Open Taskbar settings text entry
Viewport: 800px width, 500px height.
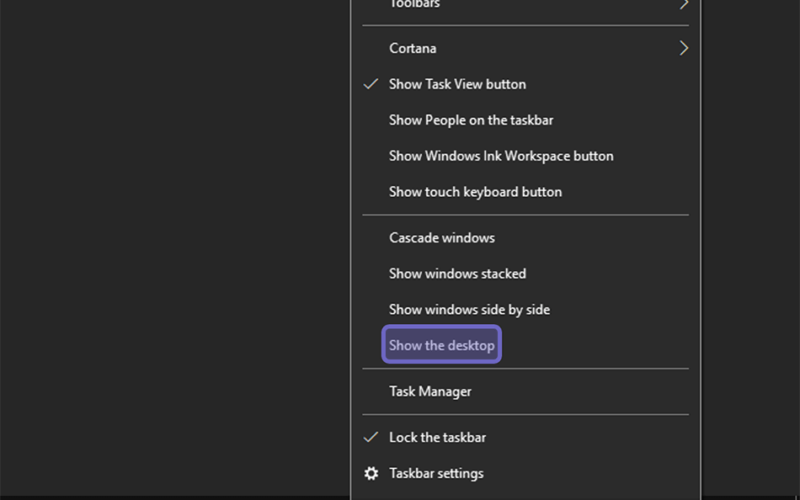[436, 473]
